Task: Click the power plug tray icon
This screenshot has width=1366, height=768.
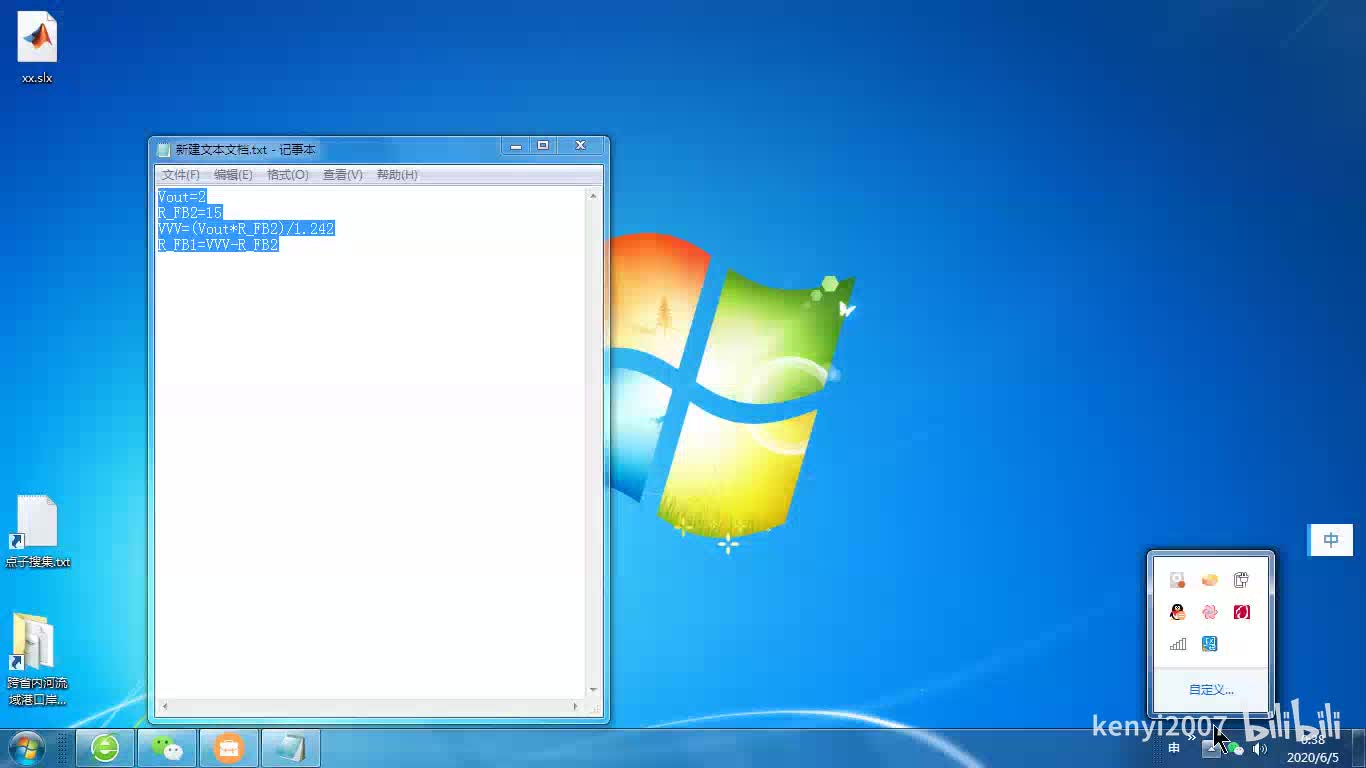Action: pyautogui.click(x=1242, y=580)
